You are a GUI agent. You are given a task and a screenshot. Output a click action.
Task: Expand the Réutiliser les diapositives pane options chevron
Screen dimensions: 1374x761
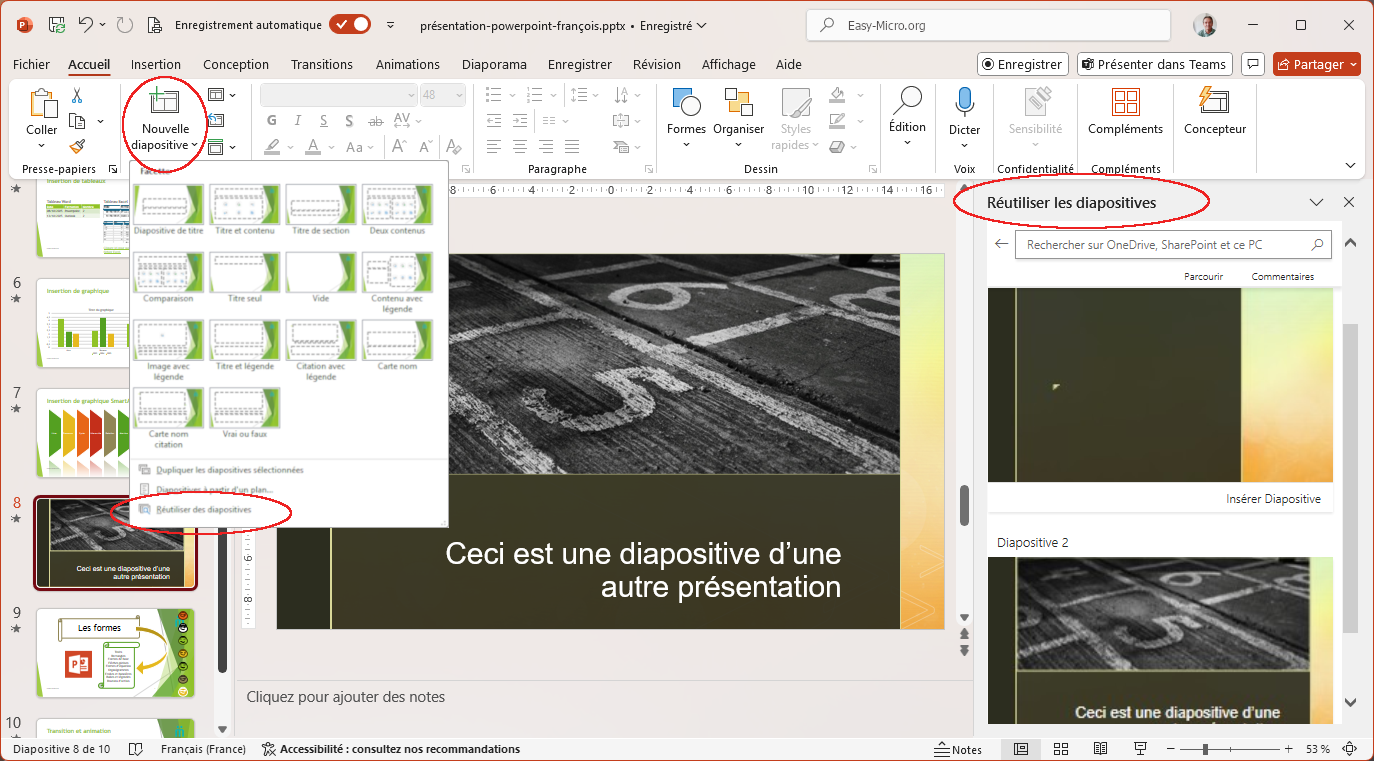[1316, 203]
